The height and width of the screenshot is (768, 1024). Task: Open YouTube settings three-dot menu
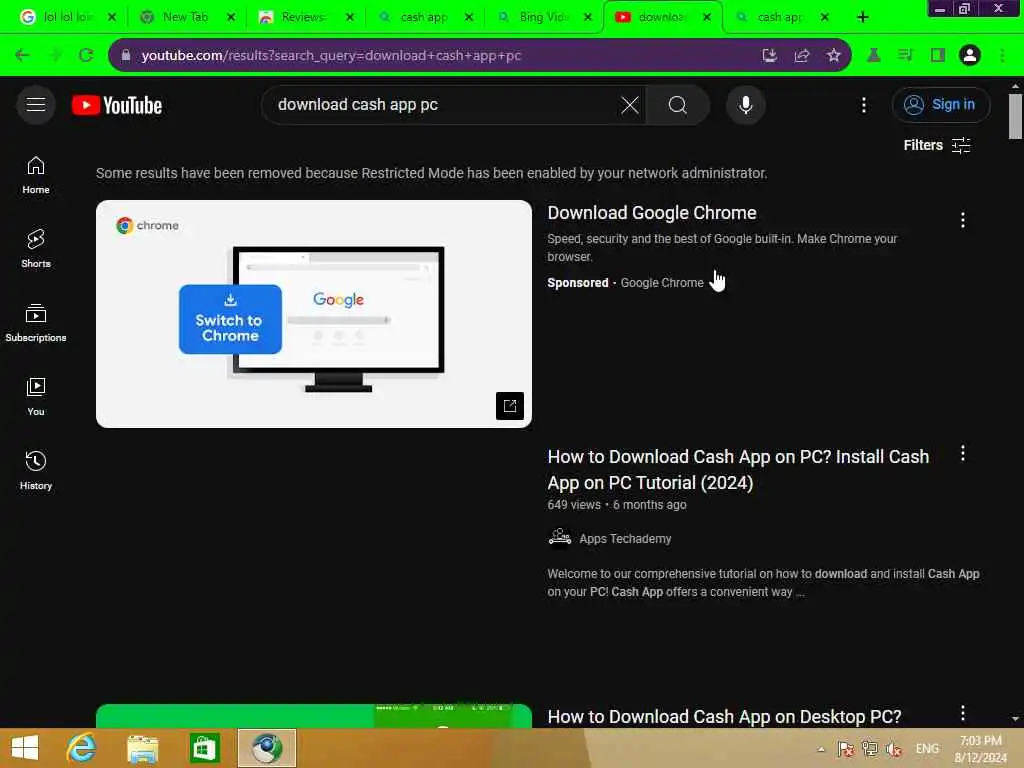pyautogui.click(x=863, y=105)
